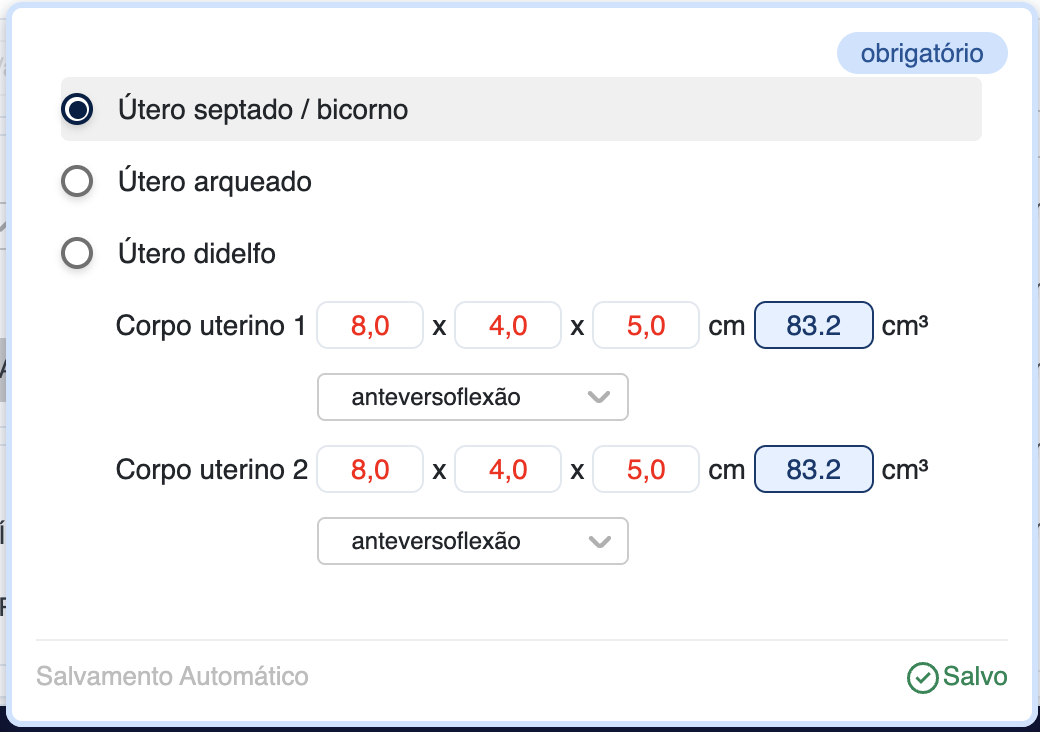This screenshot has width=1040, height=732.
Task: Click the third dimension field of Corpo uterino 1
Action: click(x=646, y=326)
